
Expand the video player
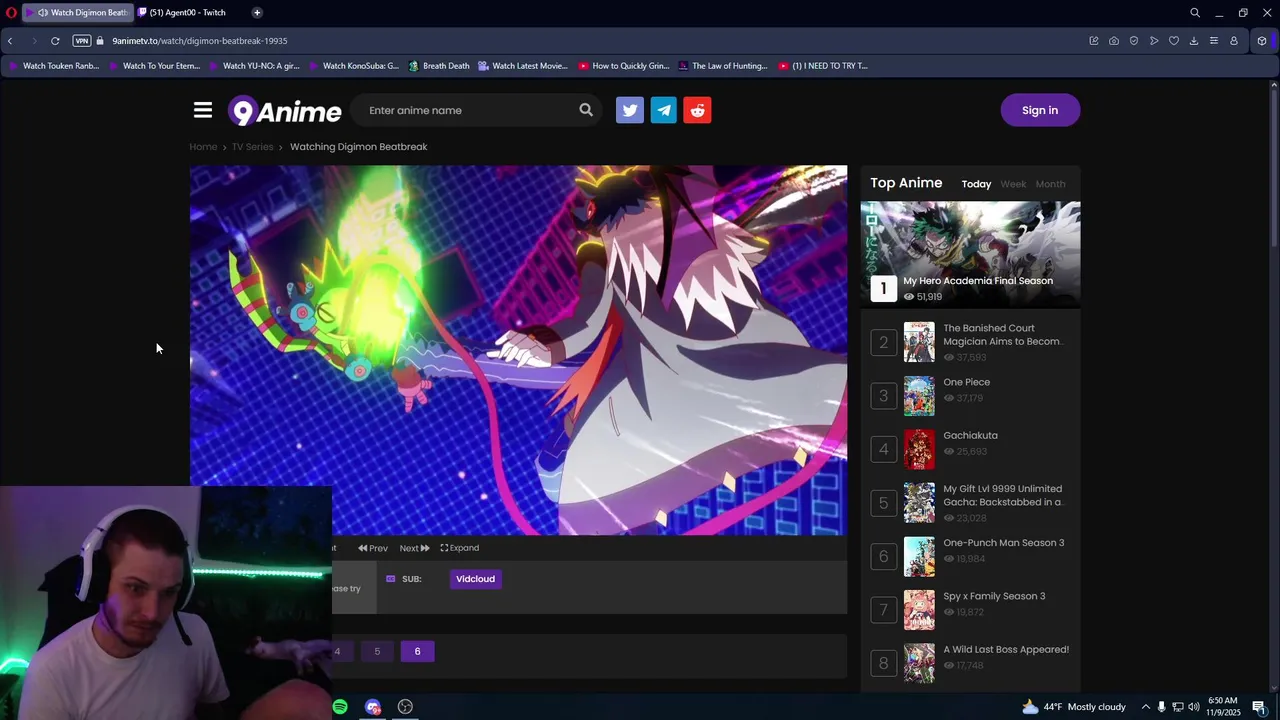tap(460, 548)
